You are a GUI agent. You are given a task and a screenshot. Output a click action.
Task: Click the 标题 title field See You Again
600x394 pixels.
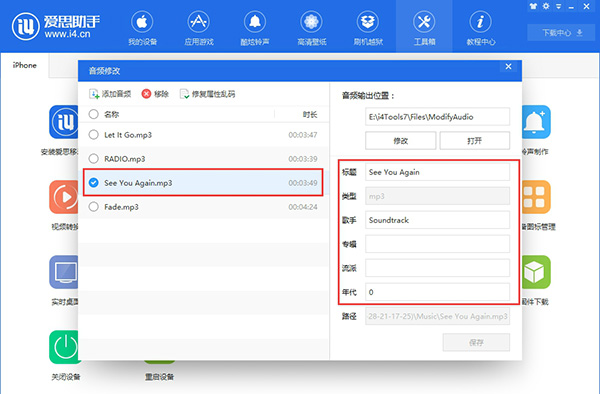[437, 172]
